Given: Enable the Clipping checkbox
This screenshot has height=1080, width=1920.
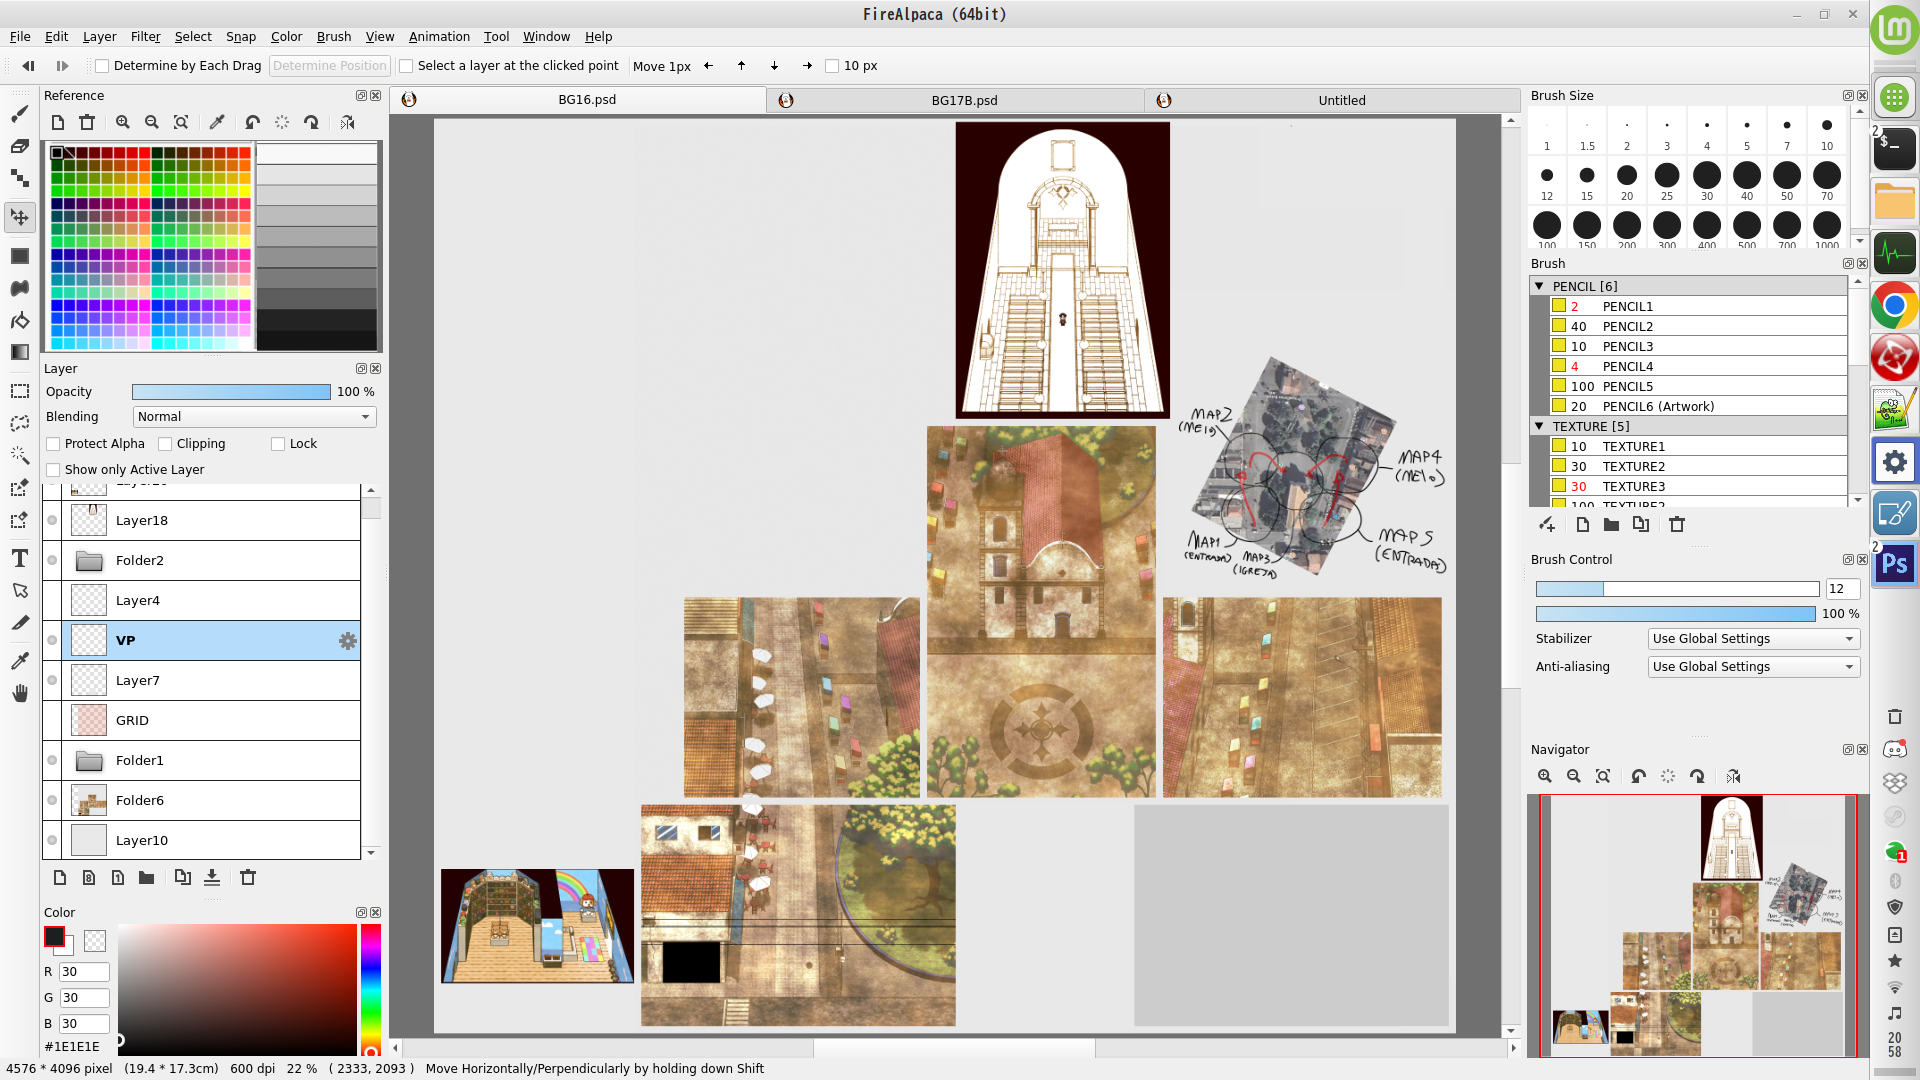Looking at the screenshot, I should (x=165, y=444).
